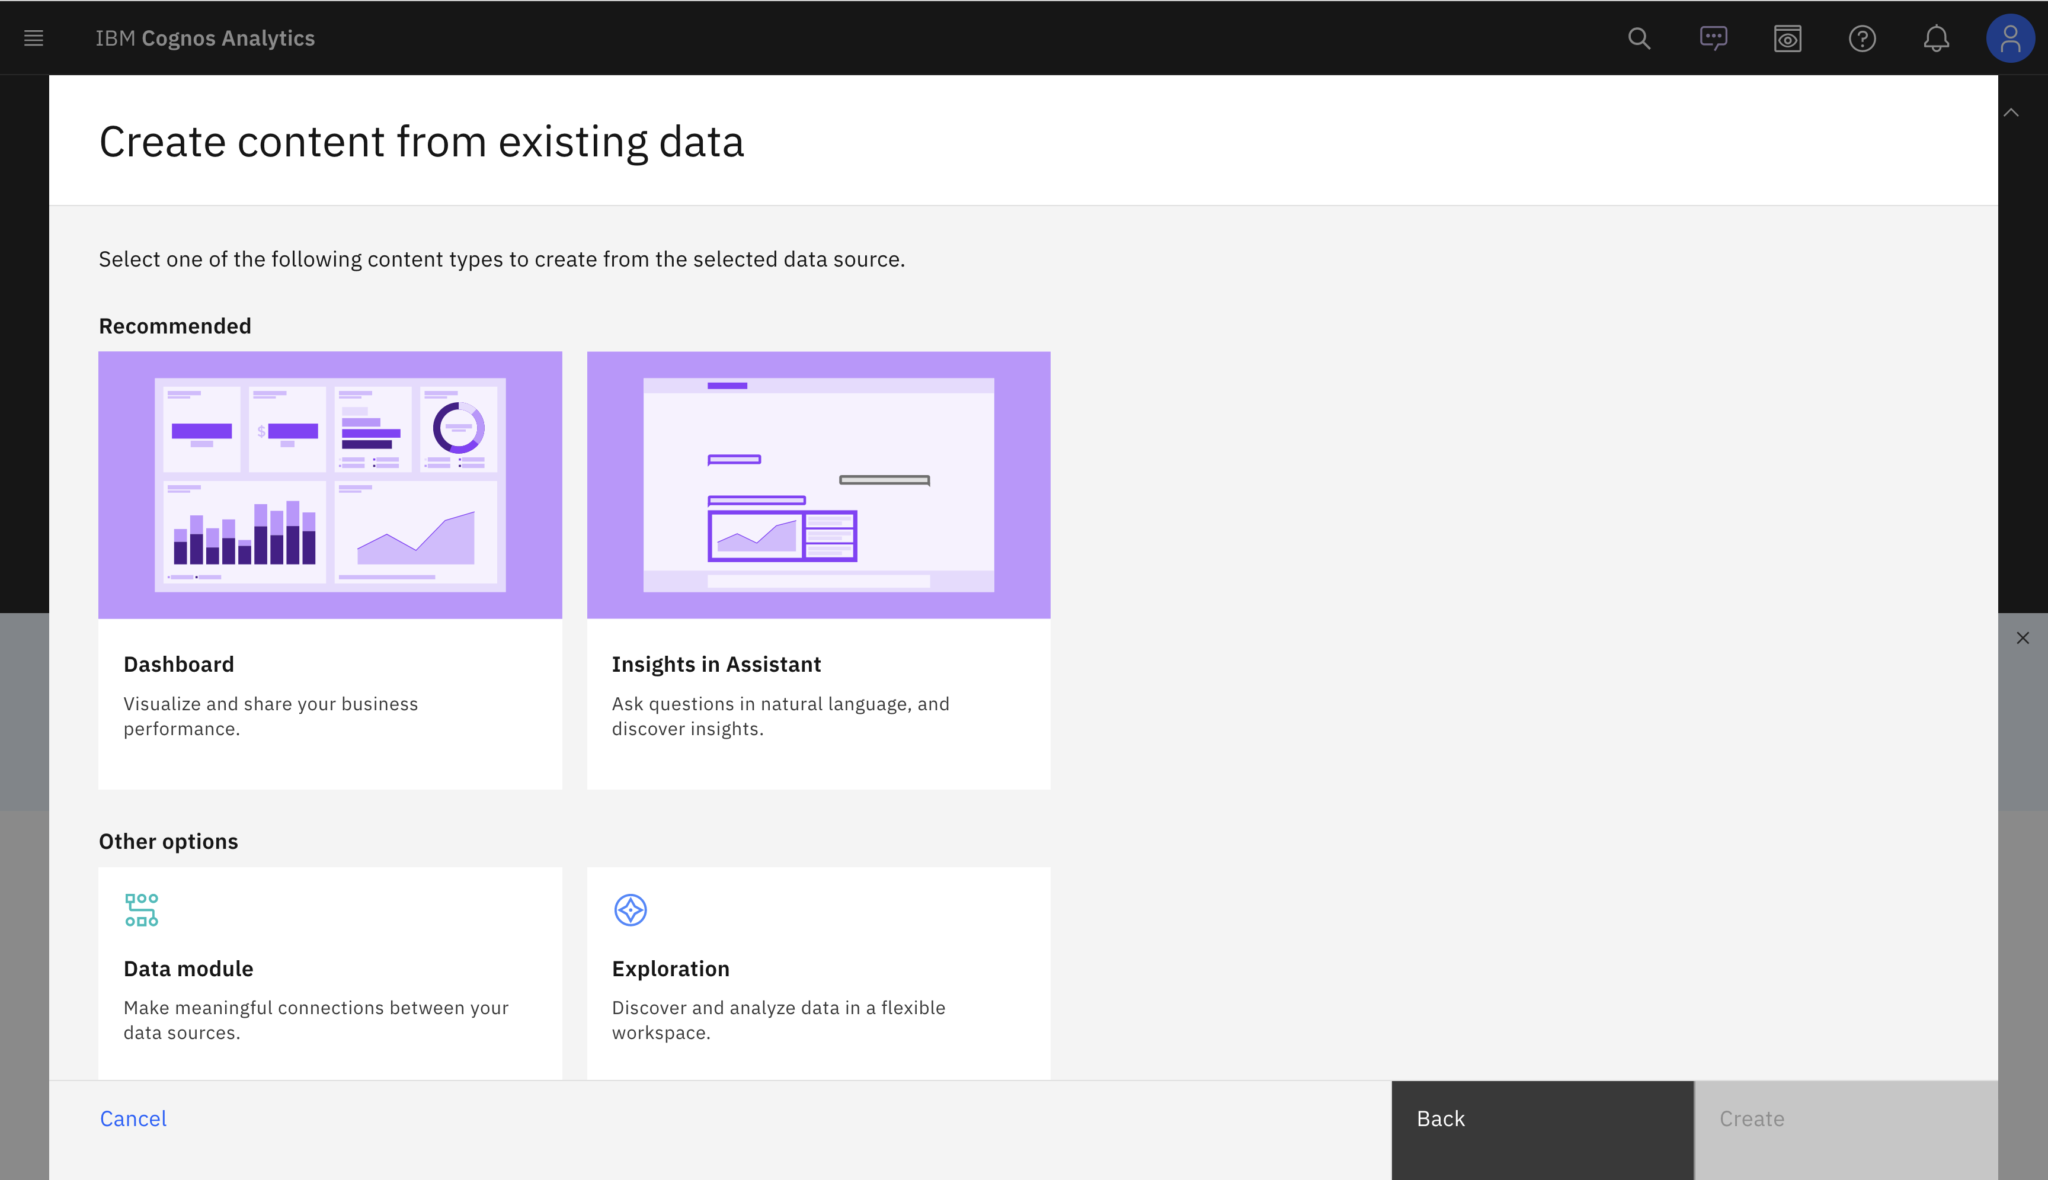Click the Cancel link
The height and width of the screenshot is (1180, 2048).
pos(133,1118)
